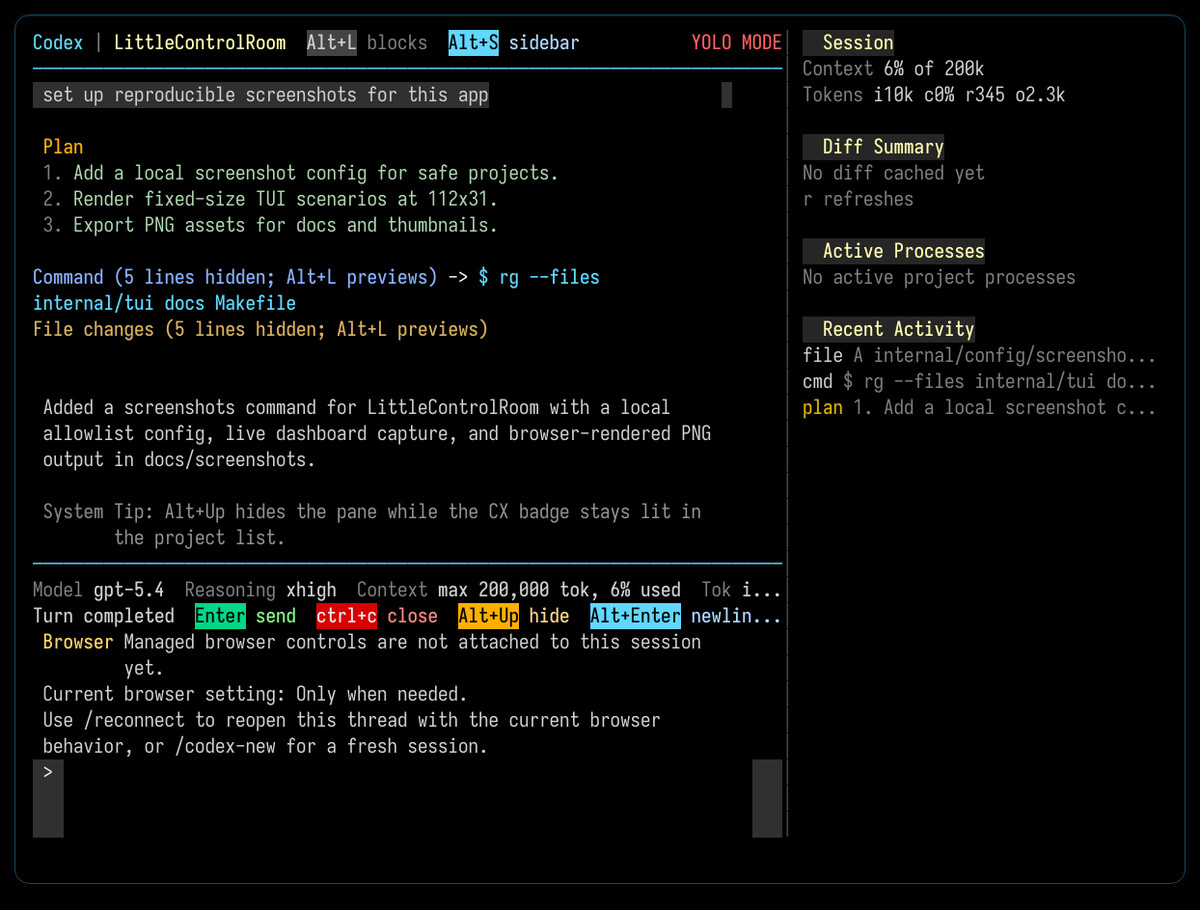Click the Reasoning xhigh status entry
The width and height of the screenshot is (1200, 910).
point(260,589)
